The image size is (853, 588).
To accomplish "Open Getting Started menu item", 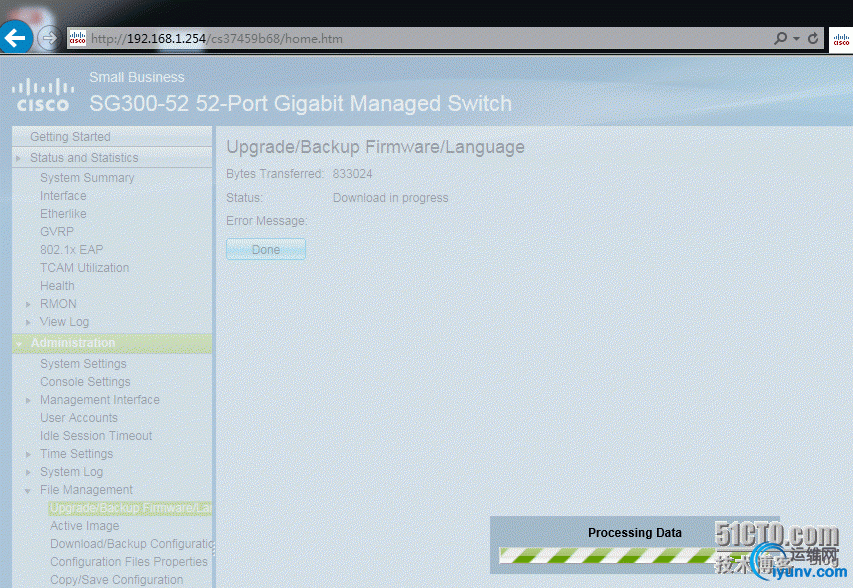I will tap(70, 137).
